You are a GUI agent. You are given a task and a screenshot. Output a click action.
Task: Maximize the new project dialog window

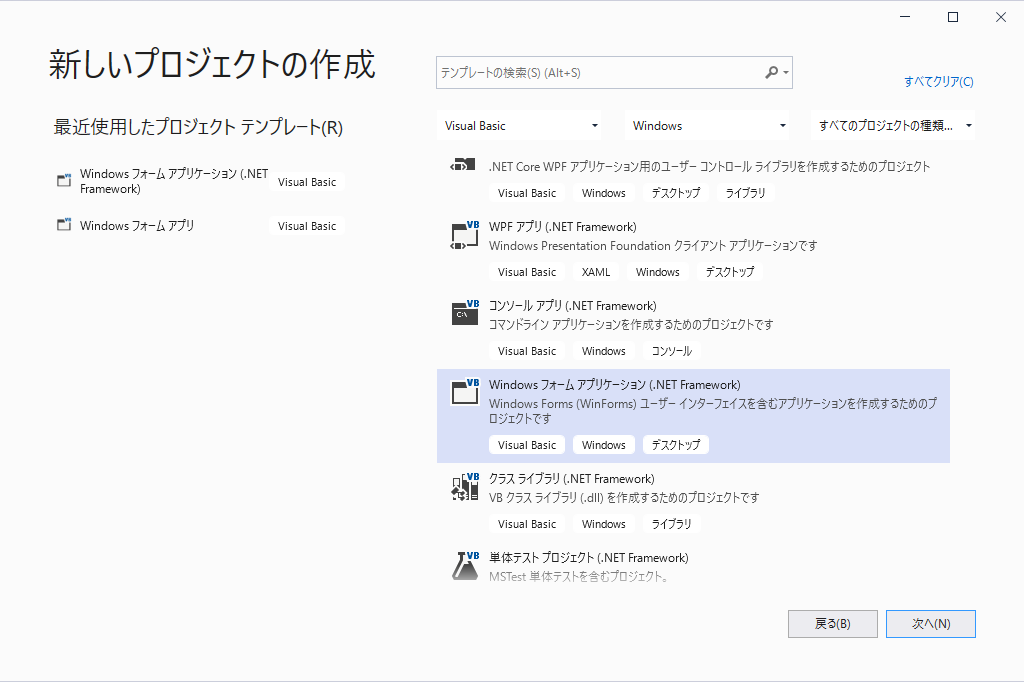pos(953,17)
